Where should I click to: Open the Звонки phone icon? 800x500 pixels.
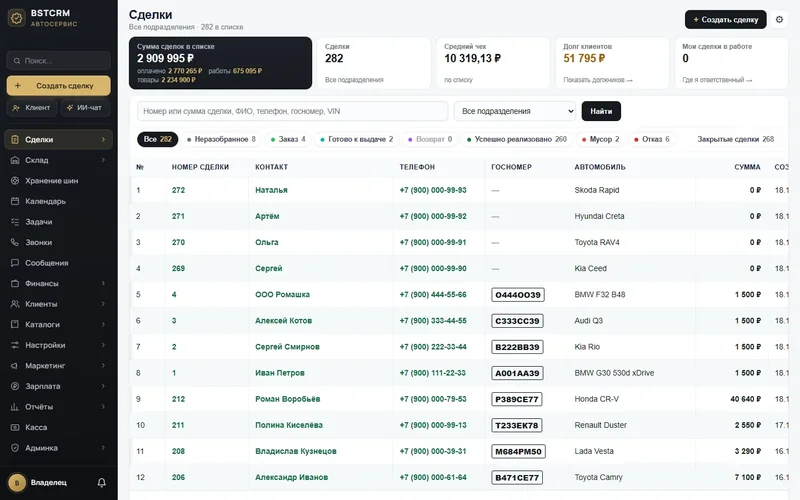[15, 242]
